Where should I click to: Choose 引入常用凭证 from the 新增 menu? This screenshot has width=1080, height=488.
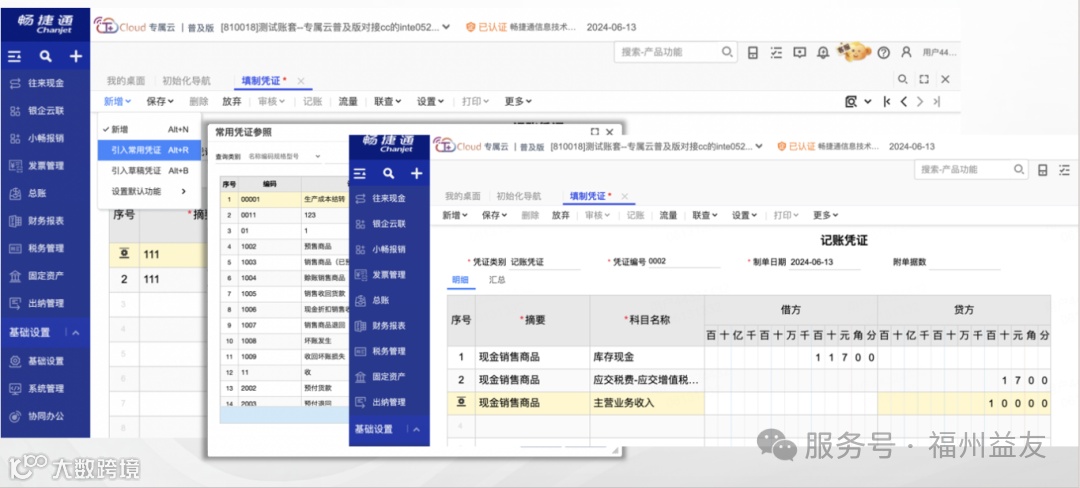[x=149, y=150]
